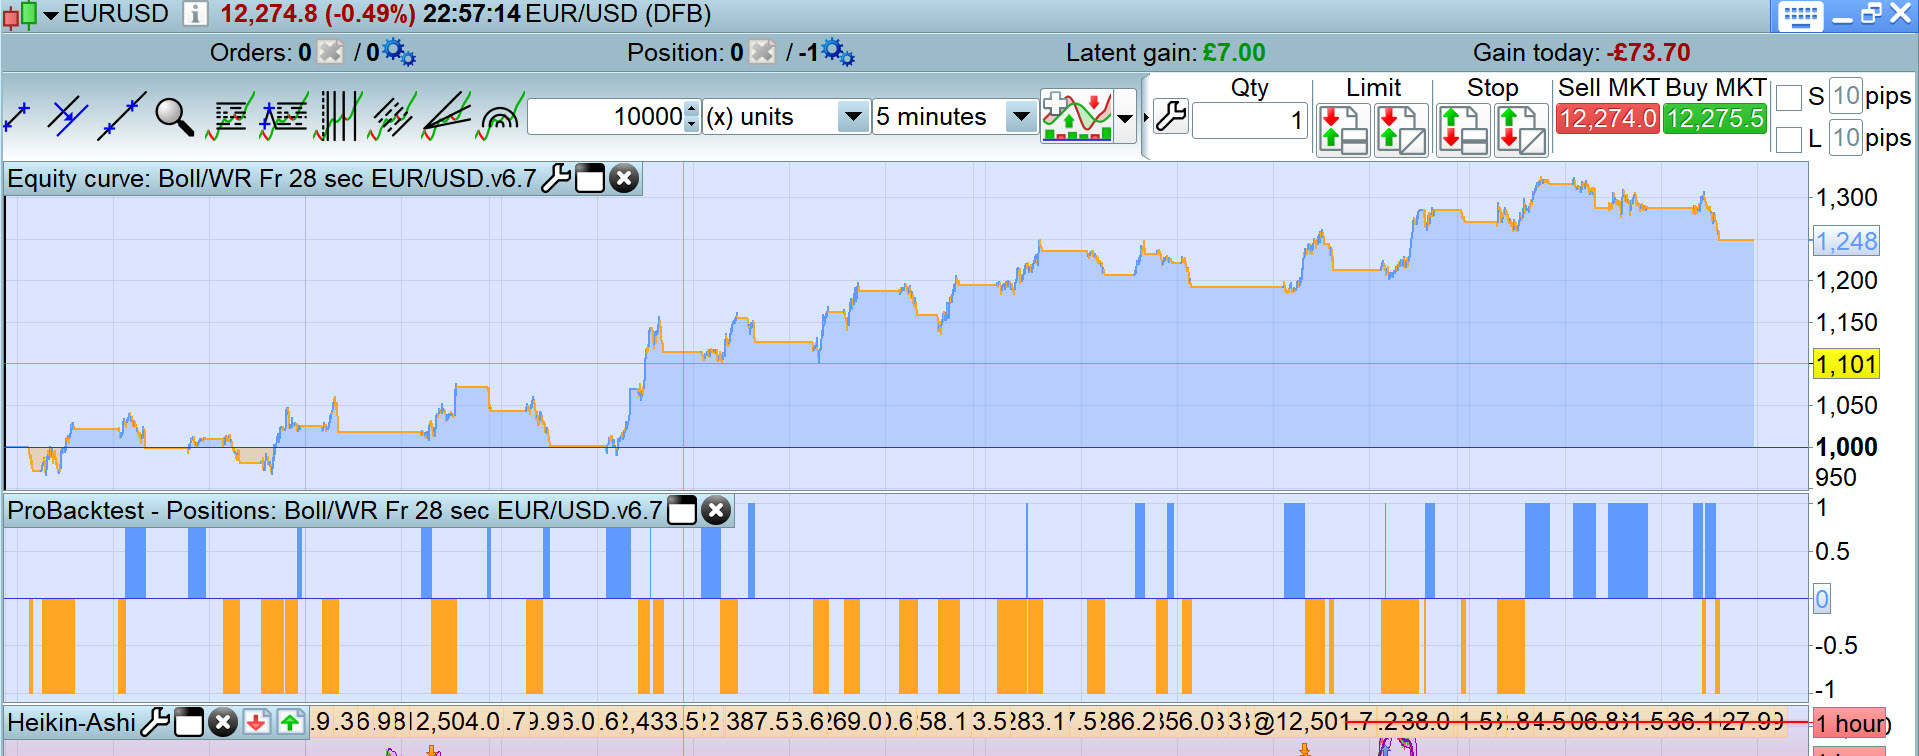Click the S pips value field
The height and width of the screenshot is (756, 1919).
[x=1846, y=96]
